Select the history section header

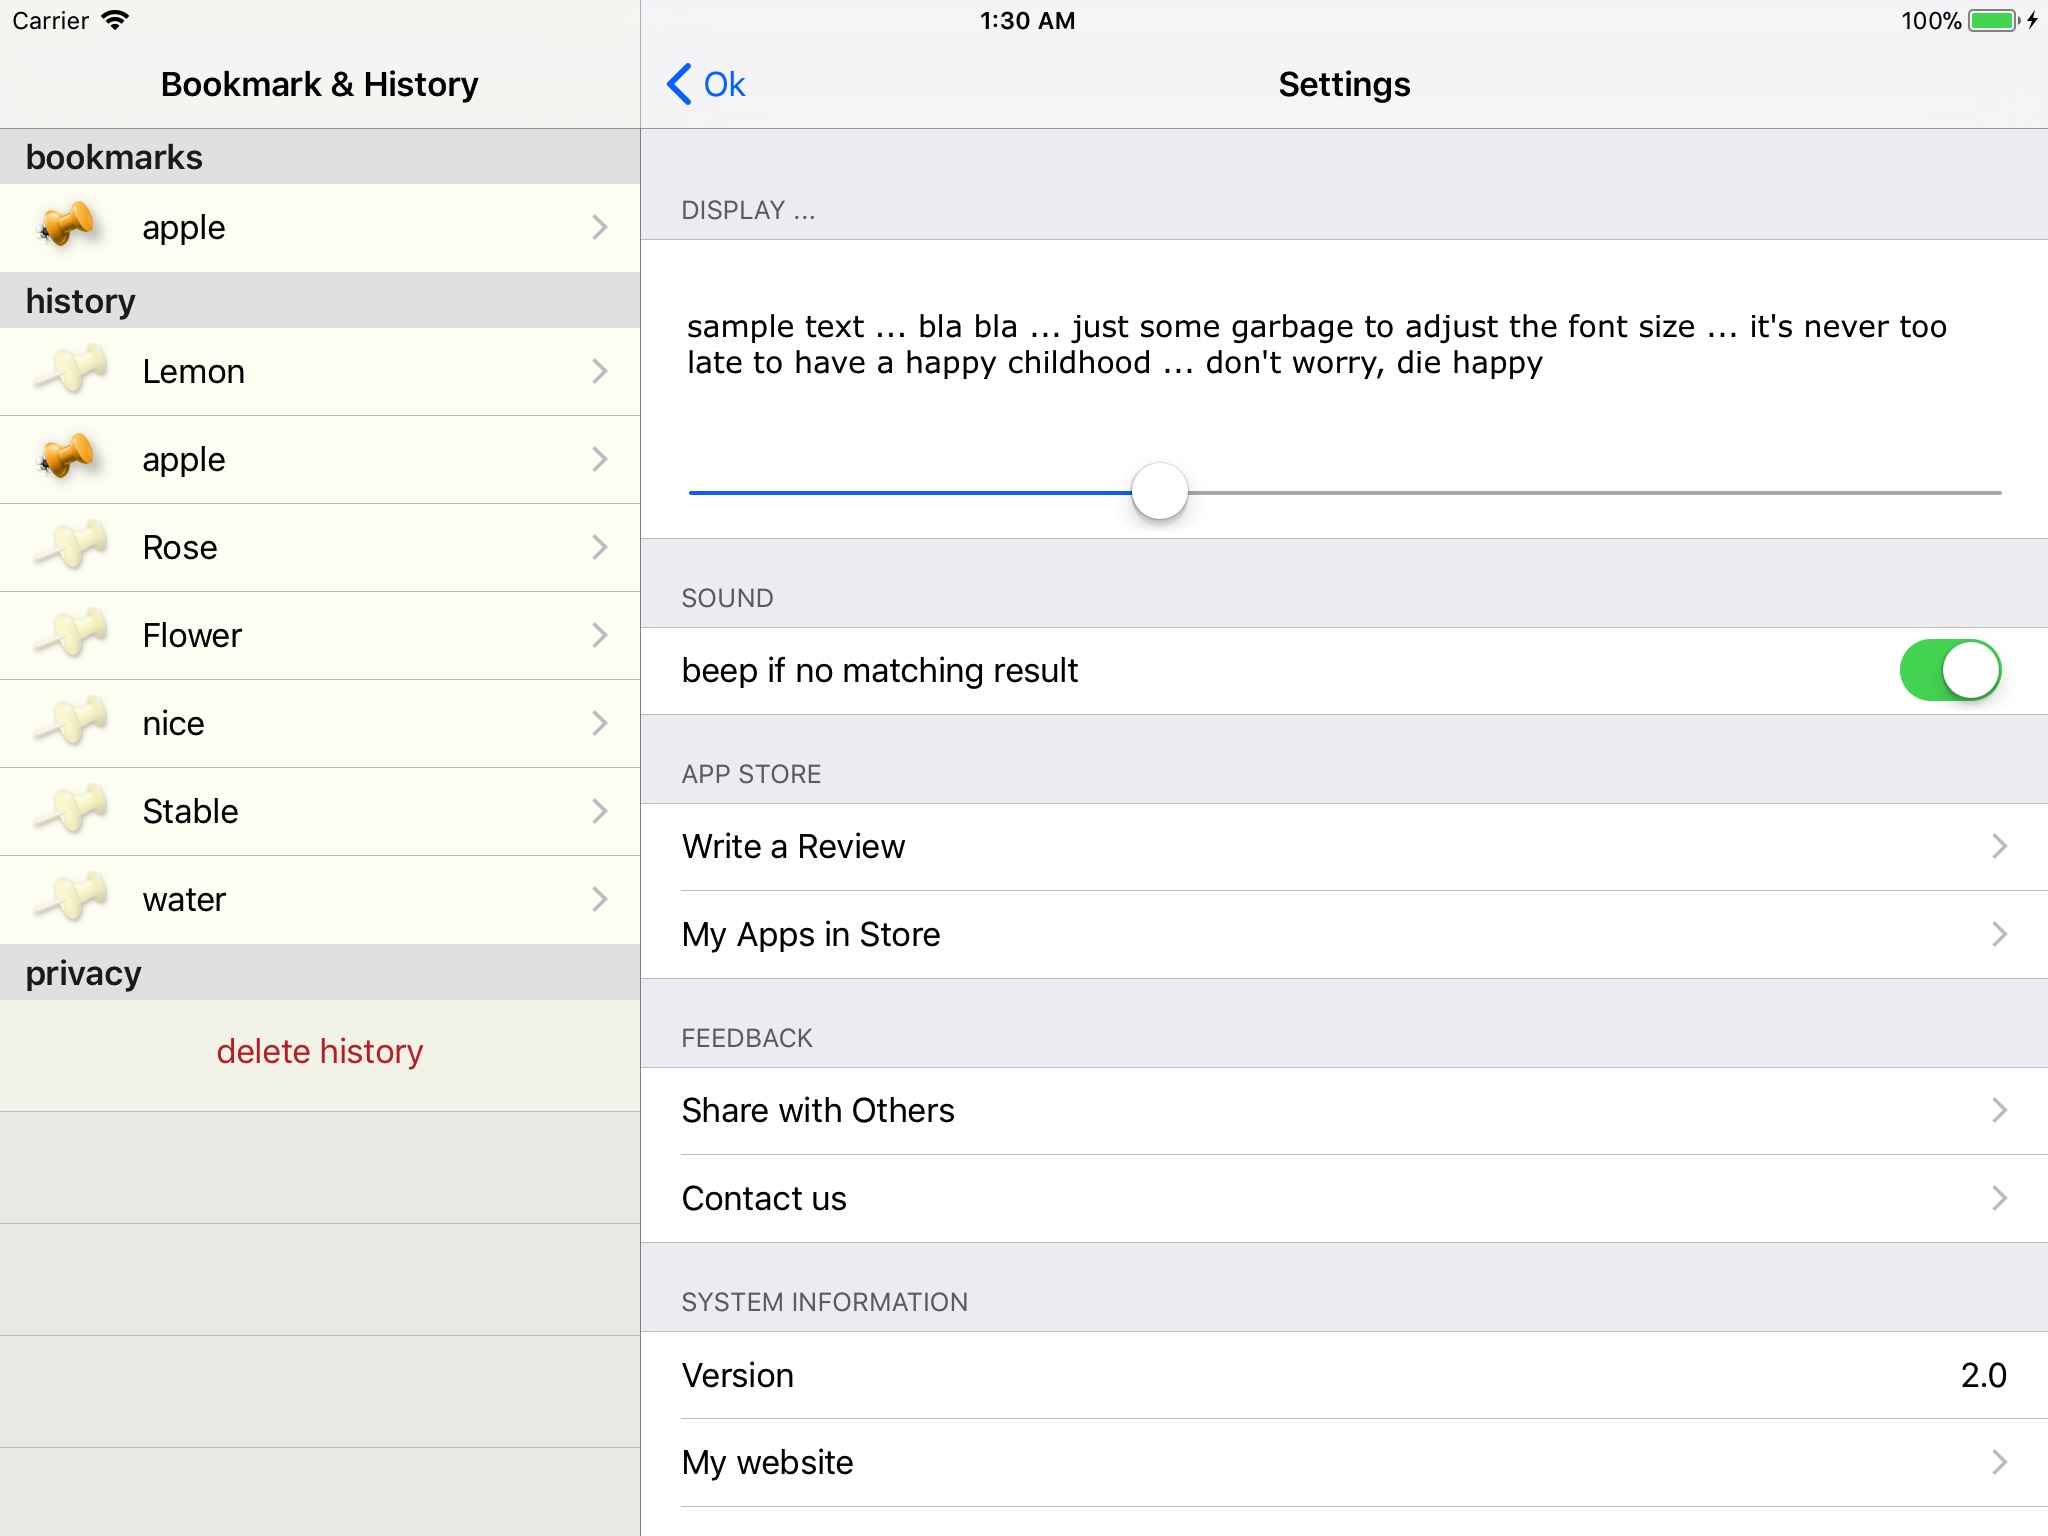[x=319, y=300]
